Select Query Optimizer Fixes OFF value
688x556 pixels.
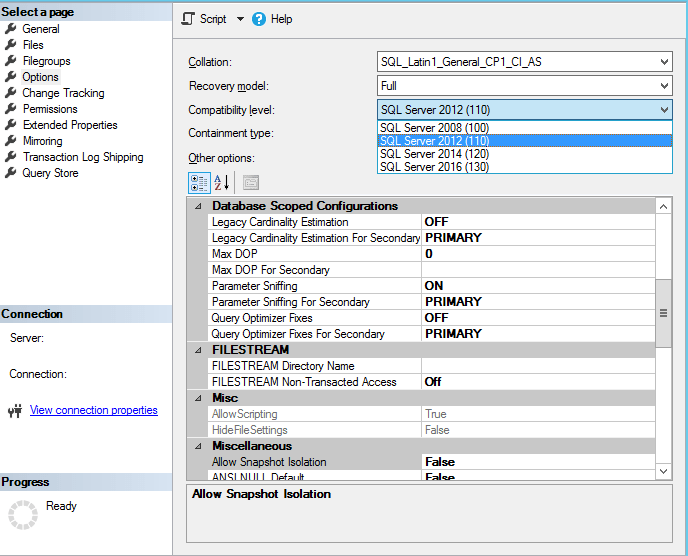coord(538,318)
